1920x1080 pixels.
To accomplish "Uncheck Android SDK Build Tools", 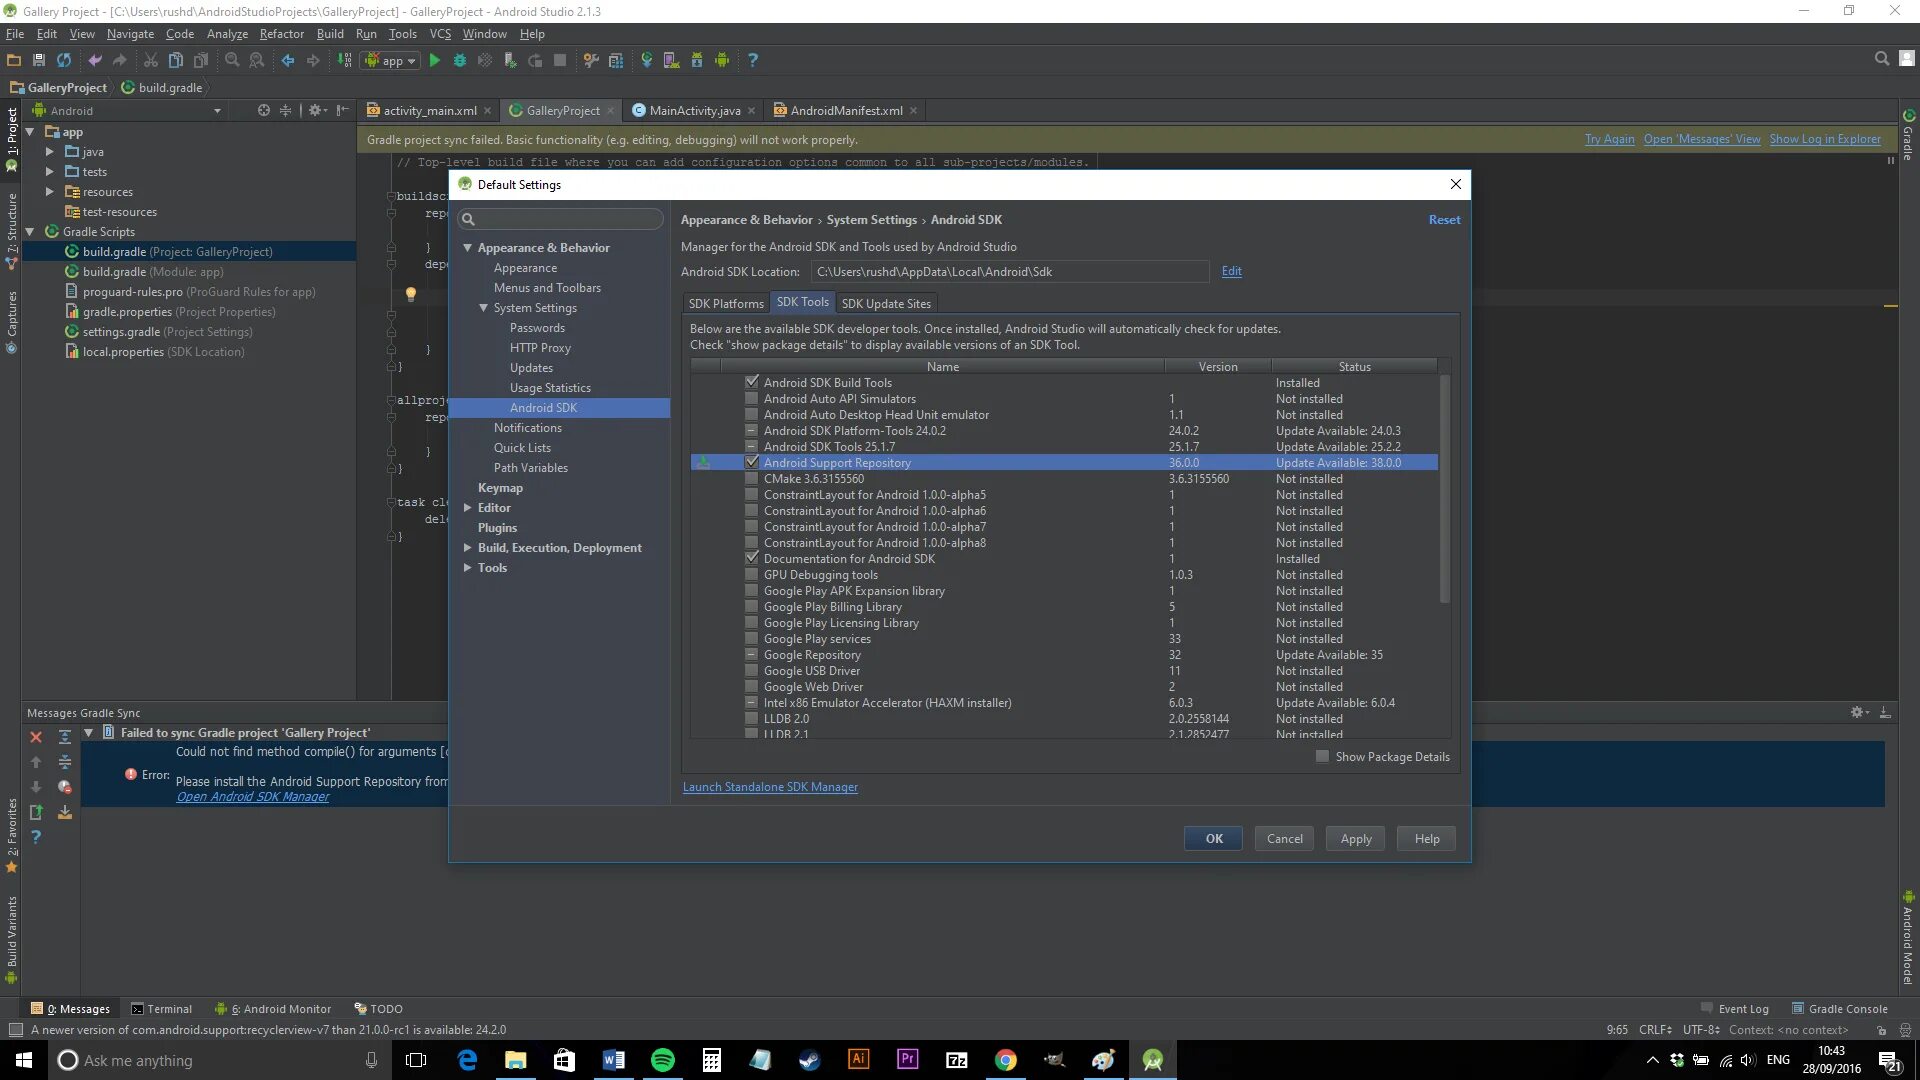I will coord(752,382).
